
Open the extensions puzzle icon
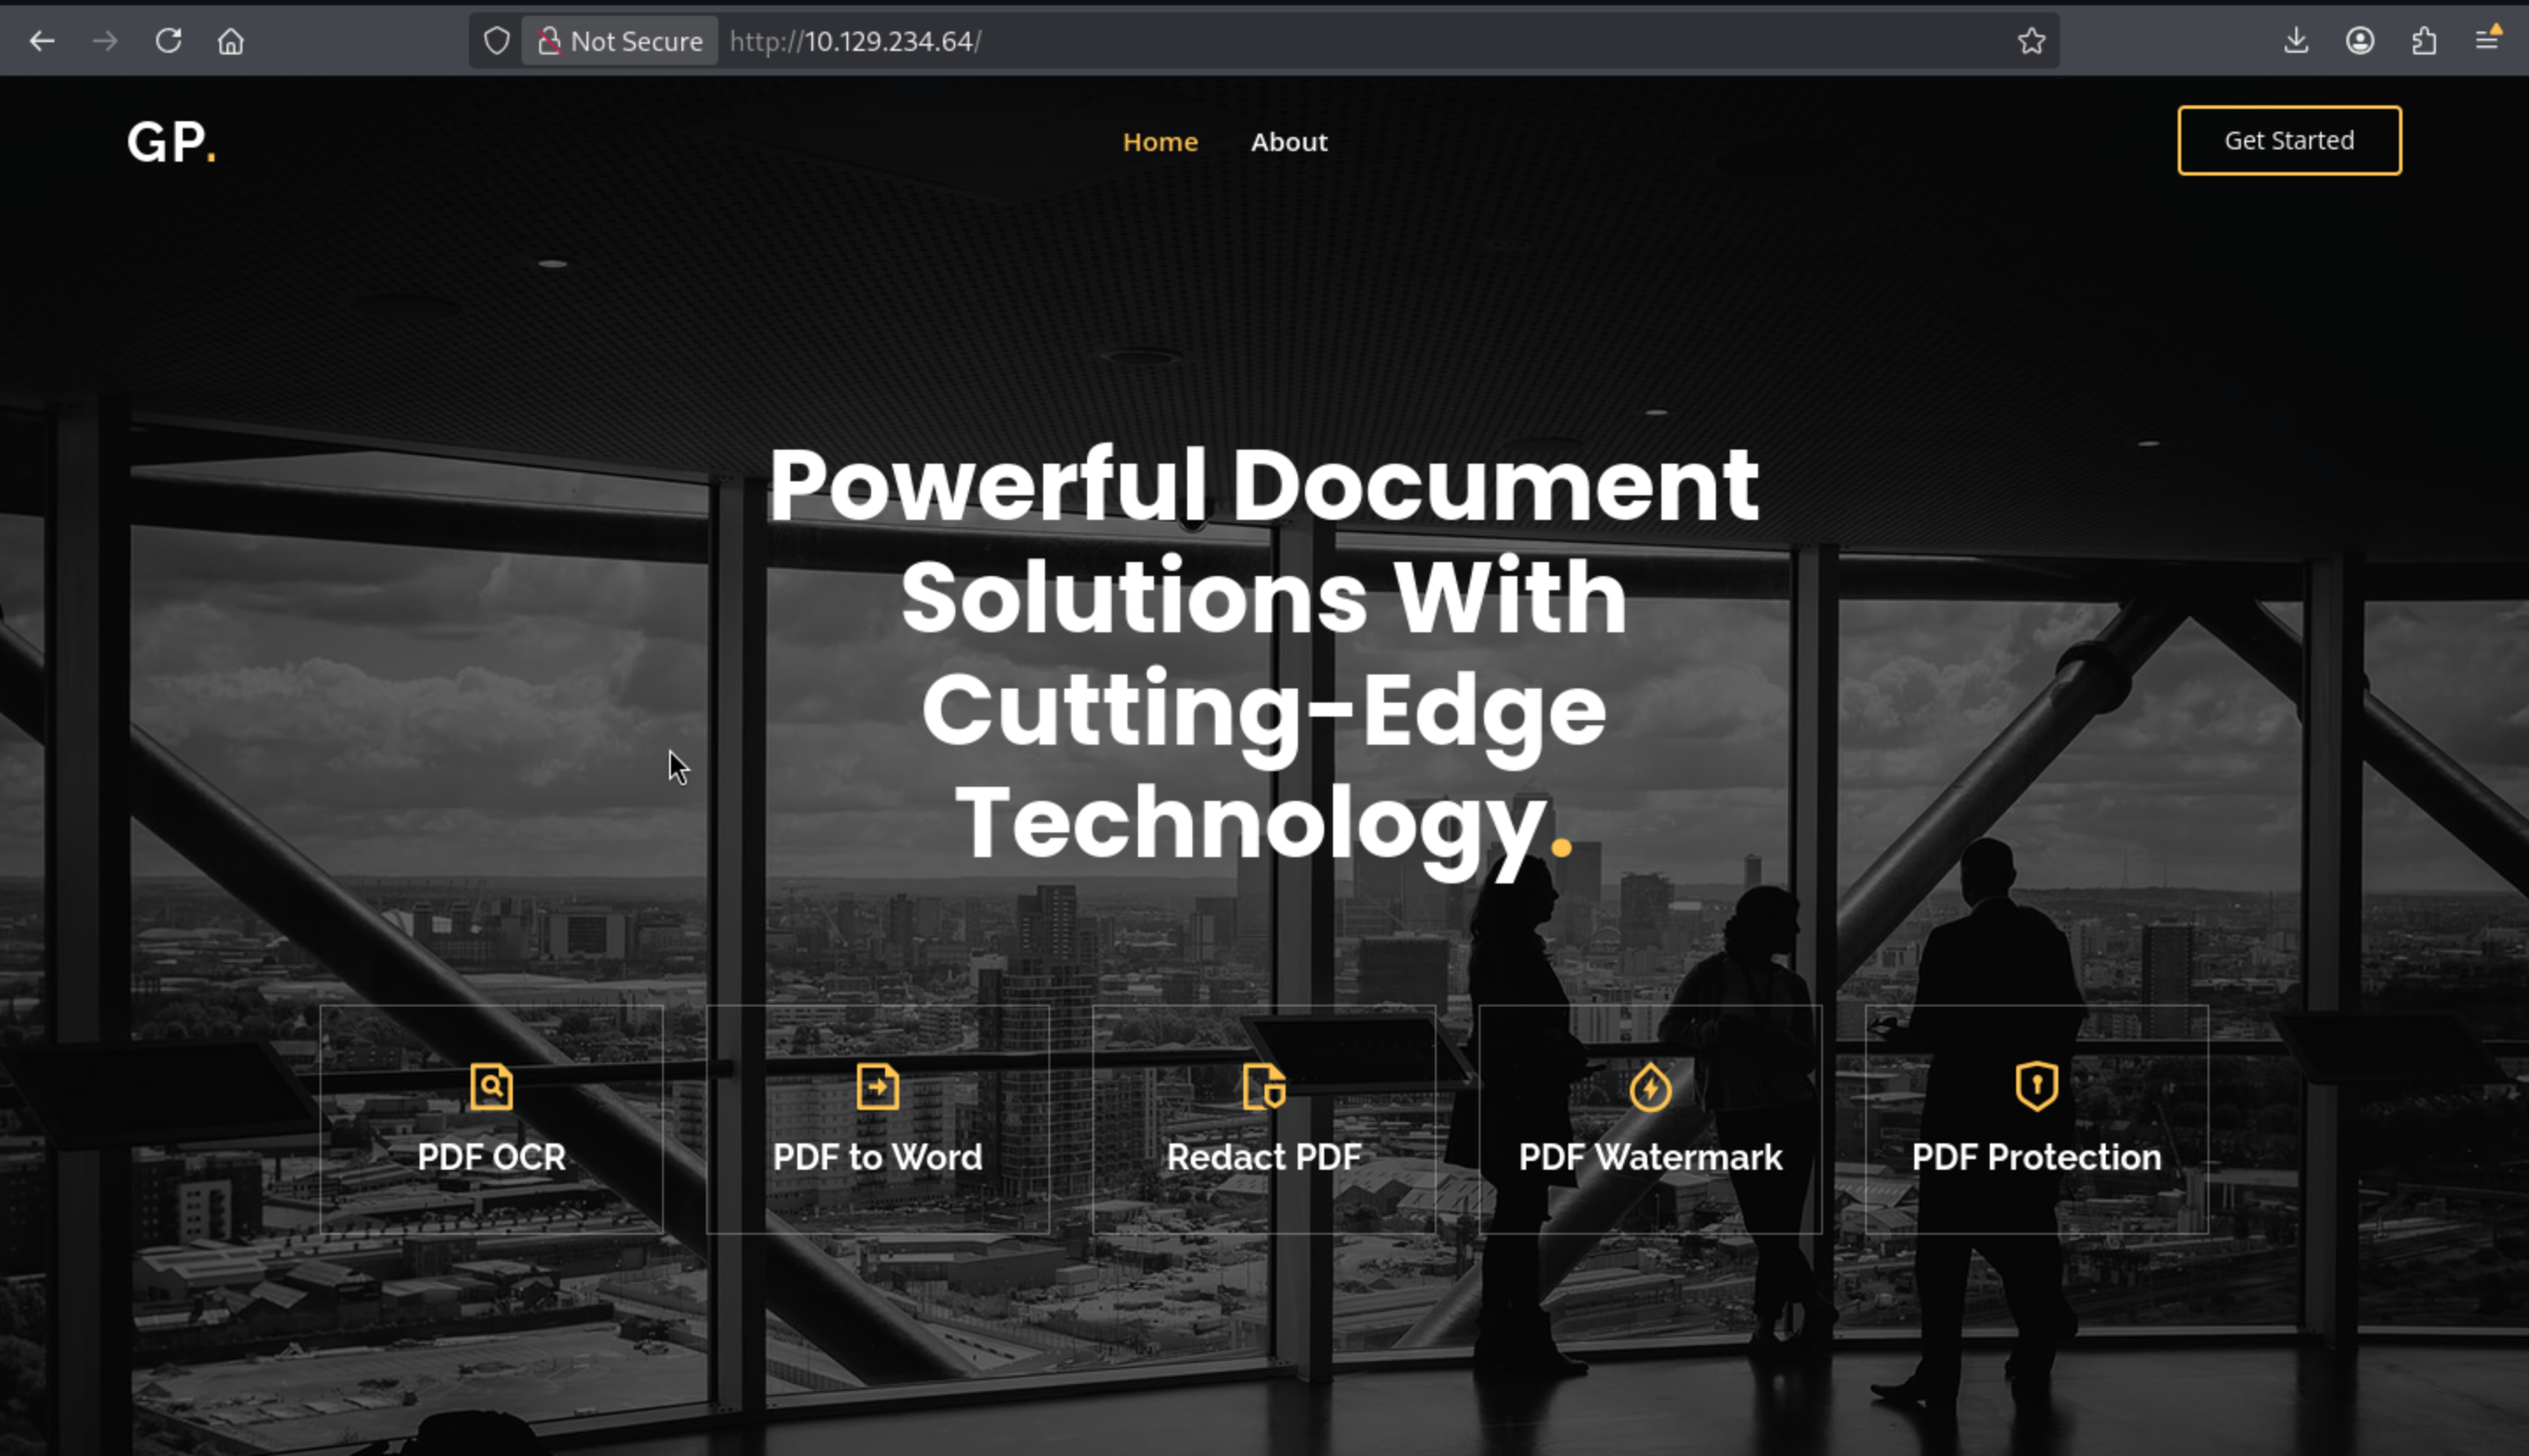[x=2424, y=41]
